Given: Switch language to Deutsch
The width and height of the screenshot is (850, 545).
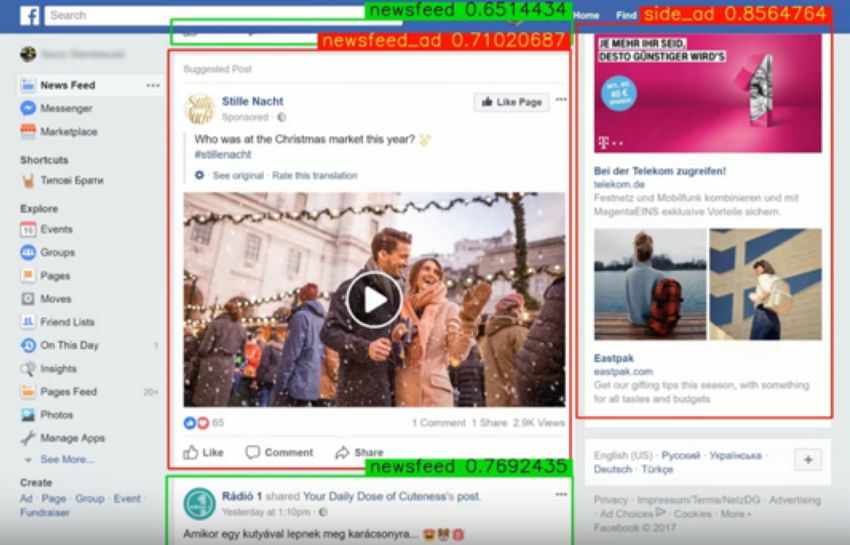Looking at the screenshot, I should click(x=613, y=469).
